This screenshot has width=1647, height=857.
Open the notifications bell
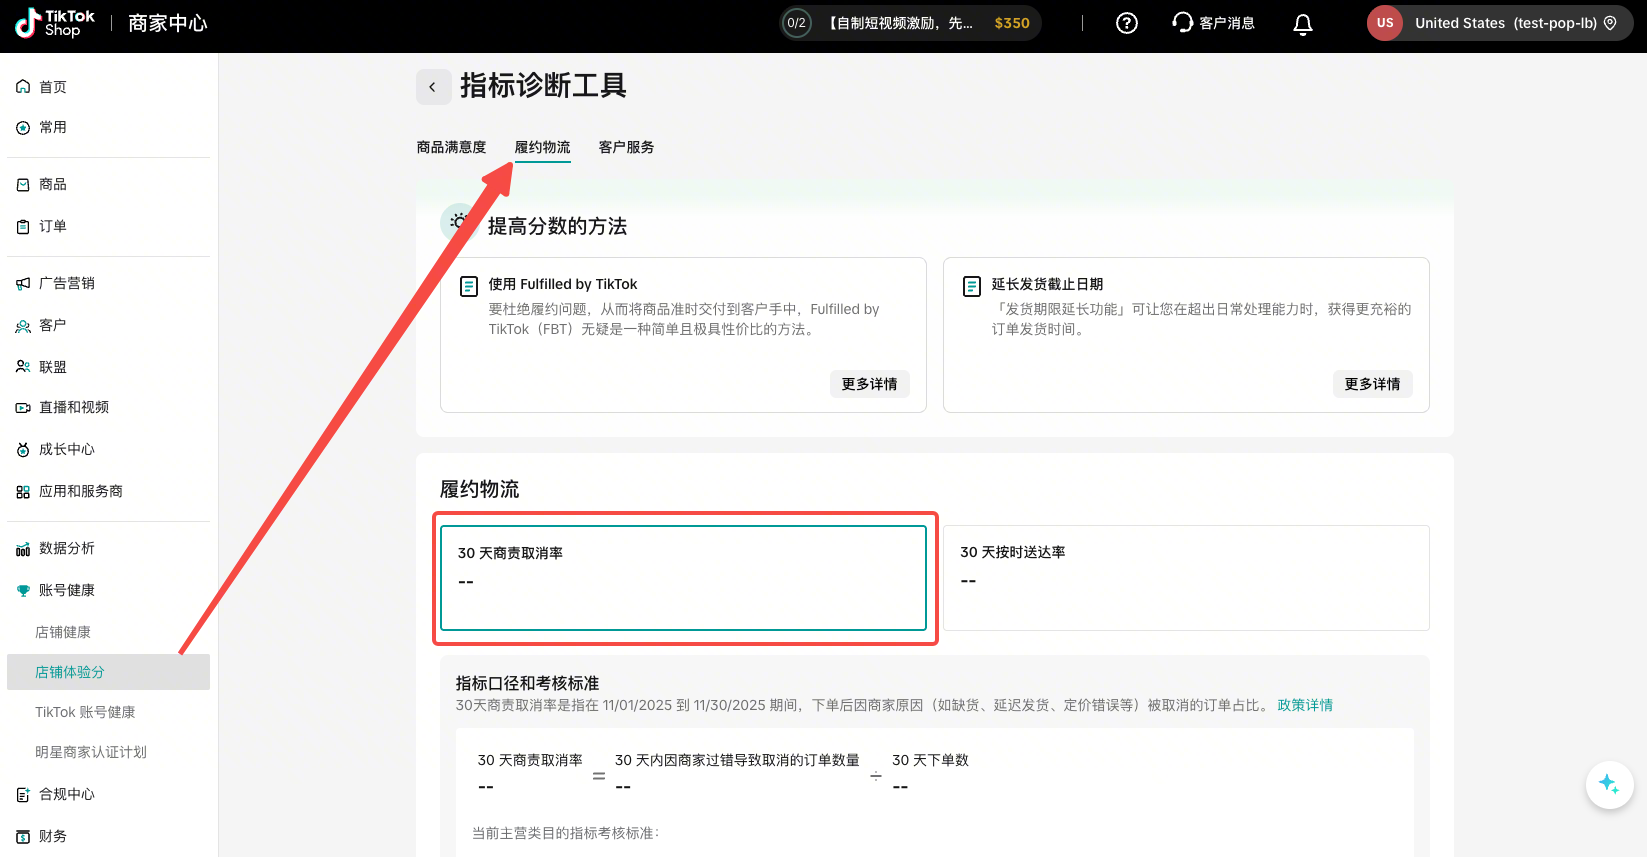pyautogui.click(x=1302, y=24)
